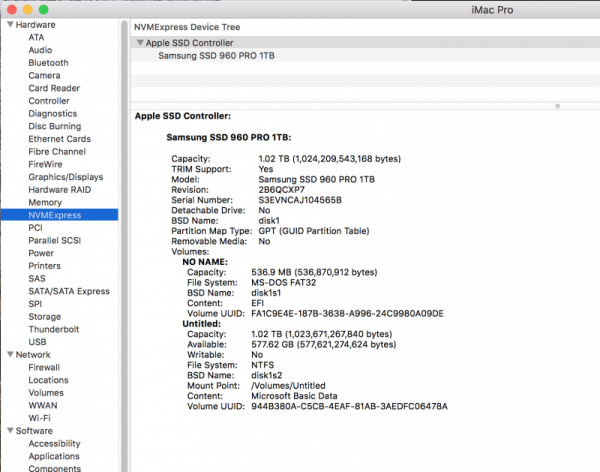This screenshot has height=472, width=600.
Task: Click the yellow minimize window button
Action: 28,10
